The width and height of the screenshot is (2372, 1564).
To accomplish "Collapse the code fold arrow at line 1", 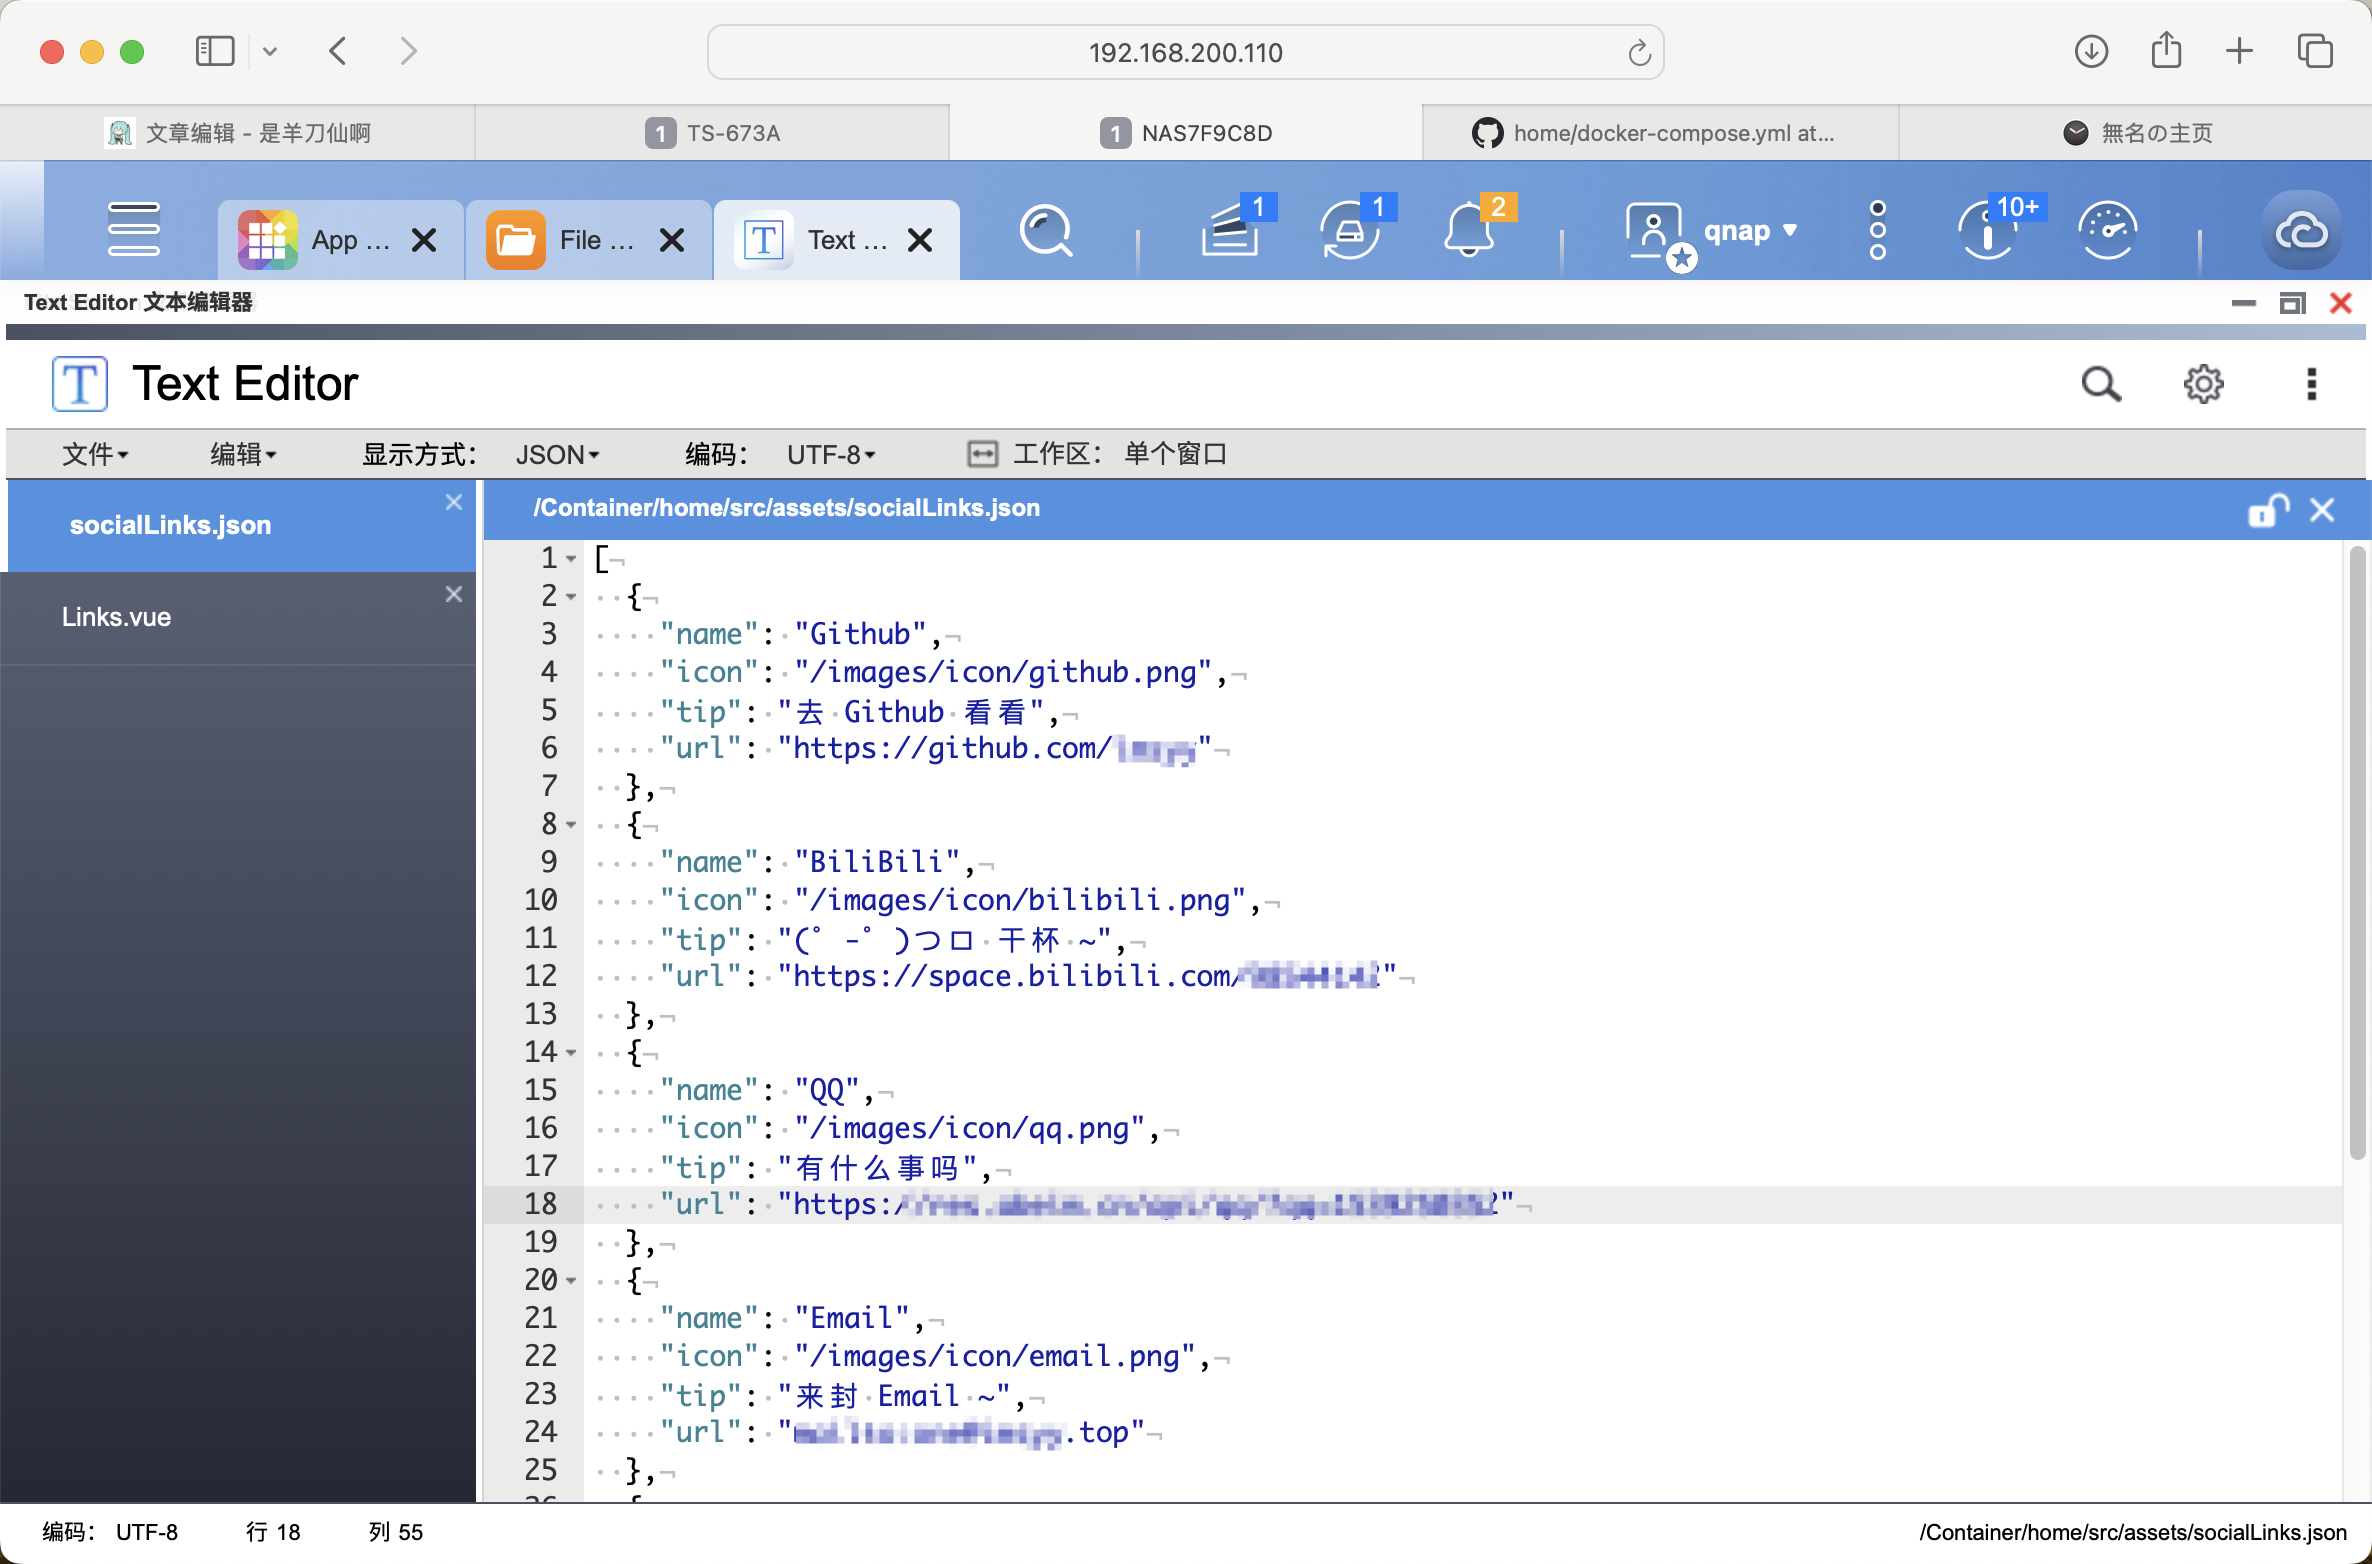I will (571, 559).
